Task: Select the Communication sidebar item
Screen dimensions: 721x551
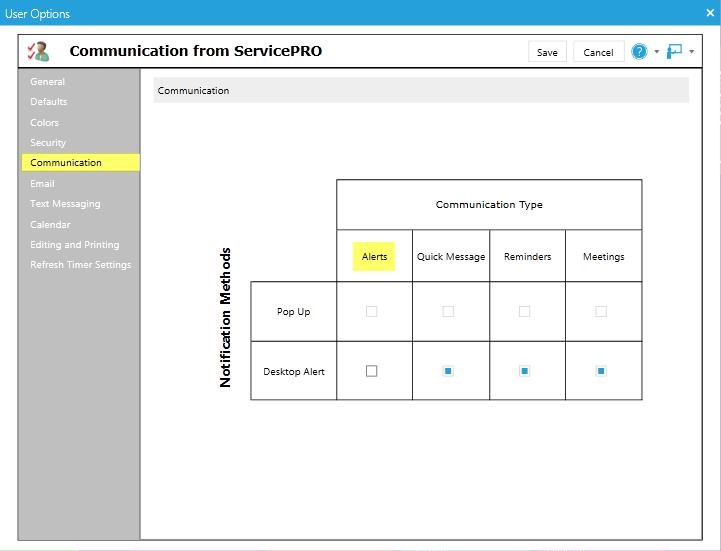Action: coord(80,162)
